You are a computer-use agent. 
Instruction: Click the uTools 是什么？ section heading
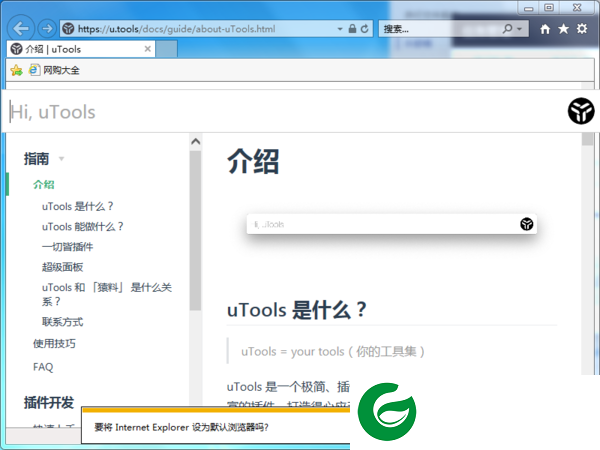[297, 310]
